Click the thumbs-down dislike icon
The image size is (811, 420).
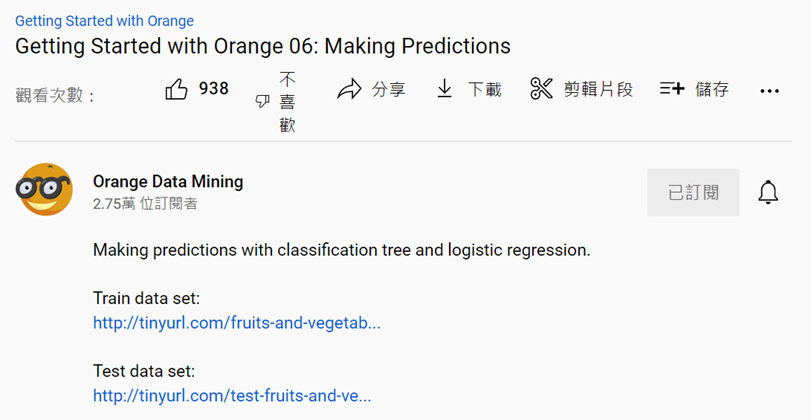[x=263, y=101]
